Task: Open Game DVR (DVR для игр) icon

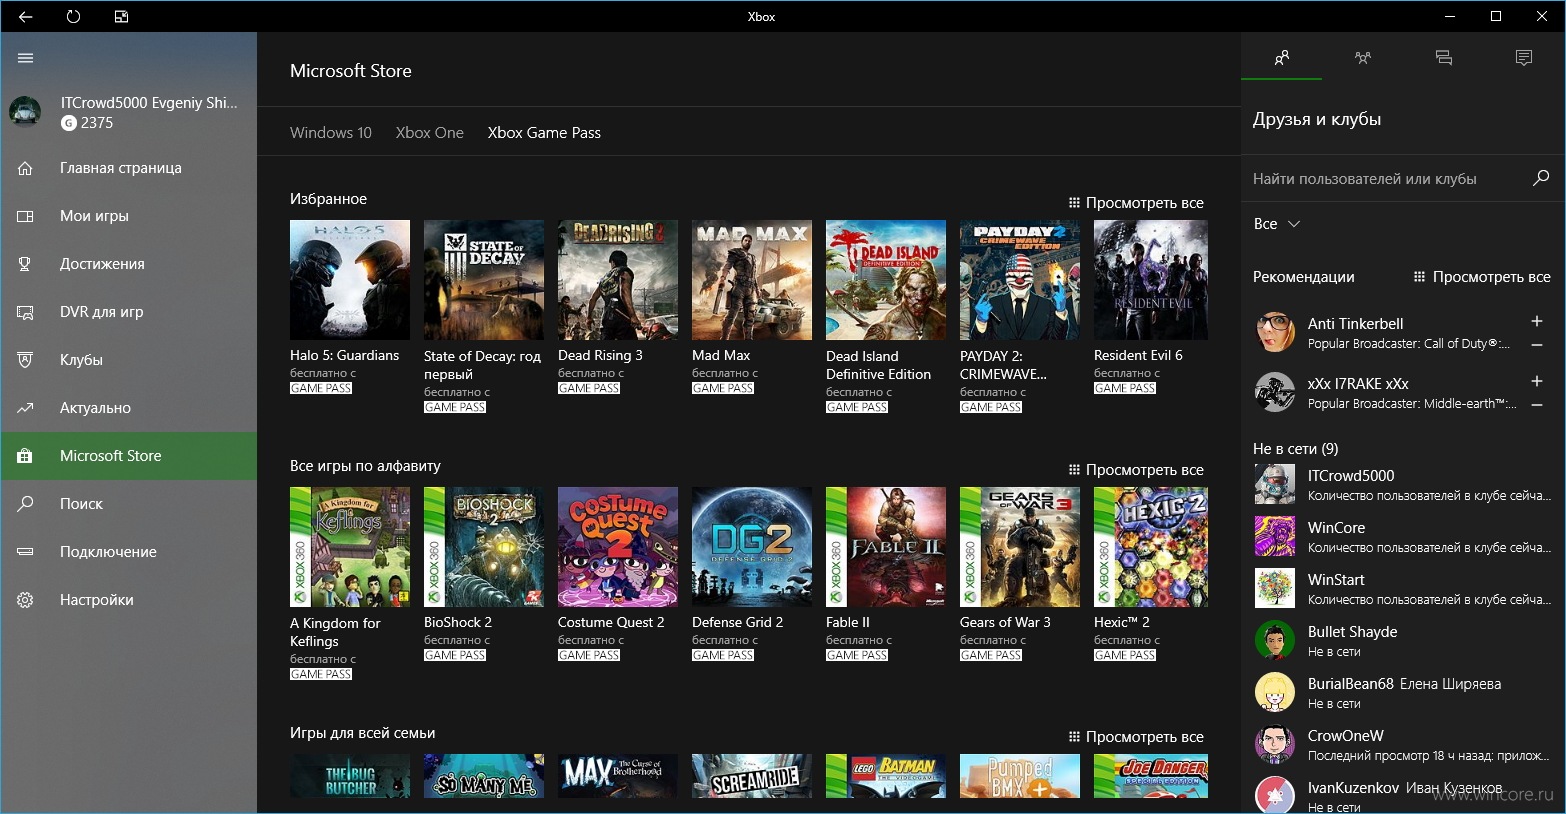Action: pyautogui.click(x=26, y=312)
